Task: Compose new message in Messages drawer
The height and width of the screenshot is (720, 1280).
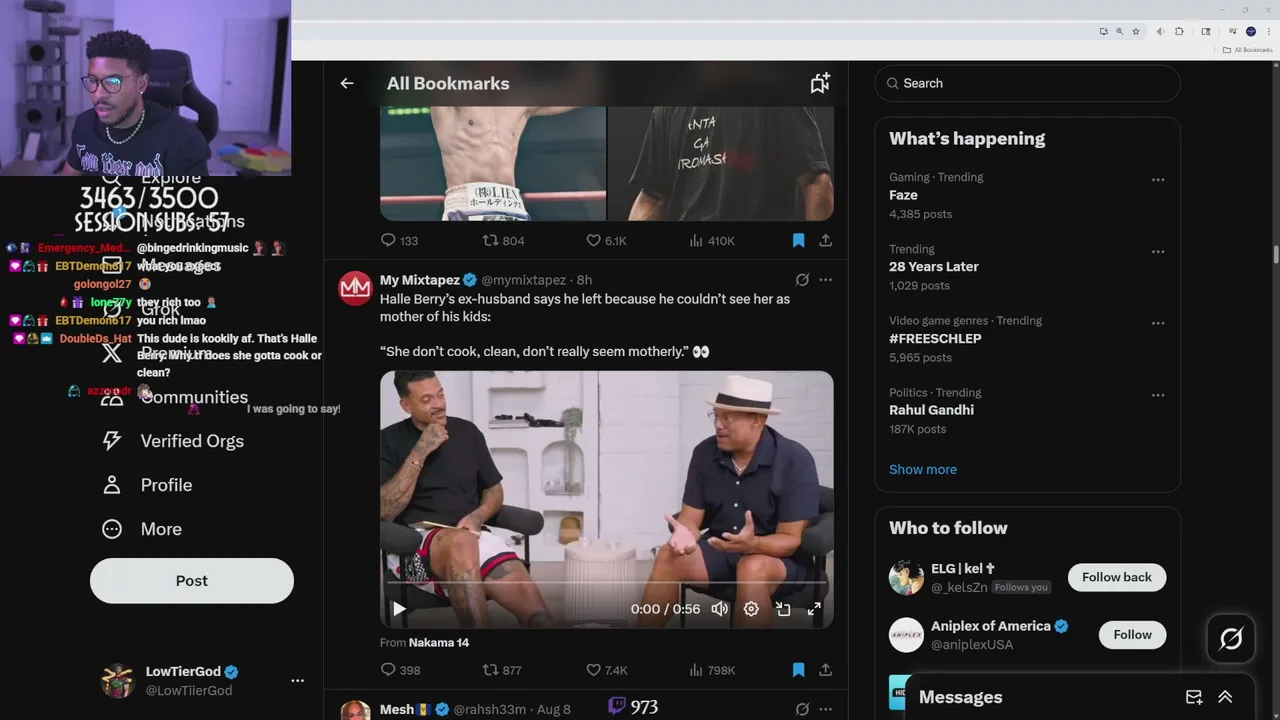Action: (1194, 697)
